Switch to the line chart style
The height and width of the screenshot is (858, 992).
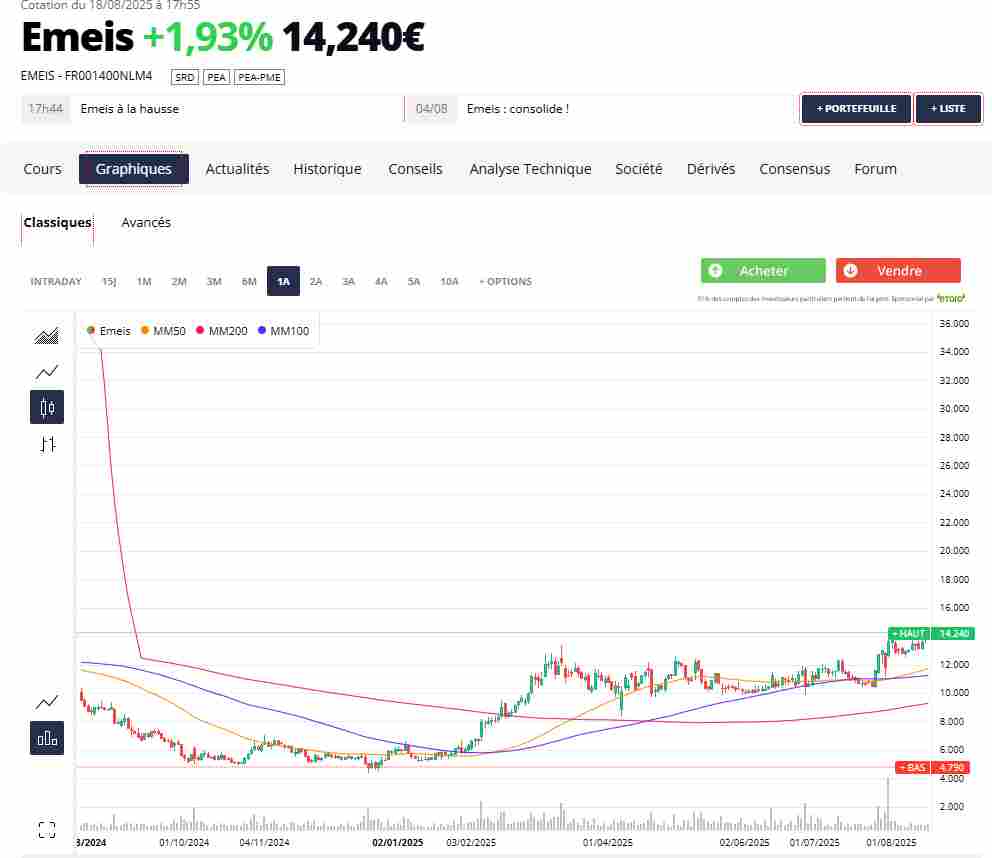tap(46, 371)
